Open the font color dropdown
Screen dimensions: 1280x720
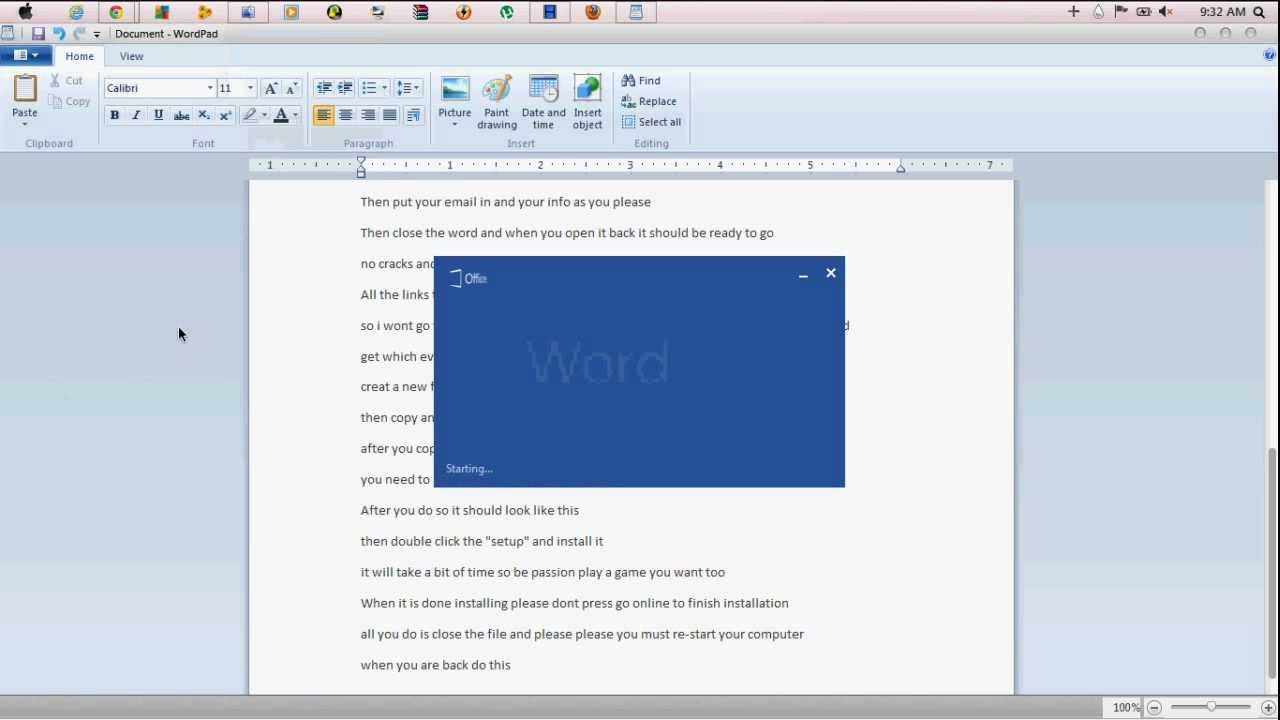pos(295,116)
